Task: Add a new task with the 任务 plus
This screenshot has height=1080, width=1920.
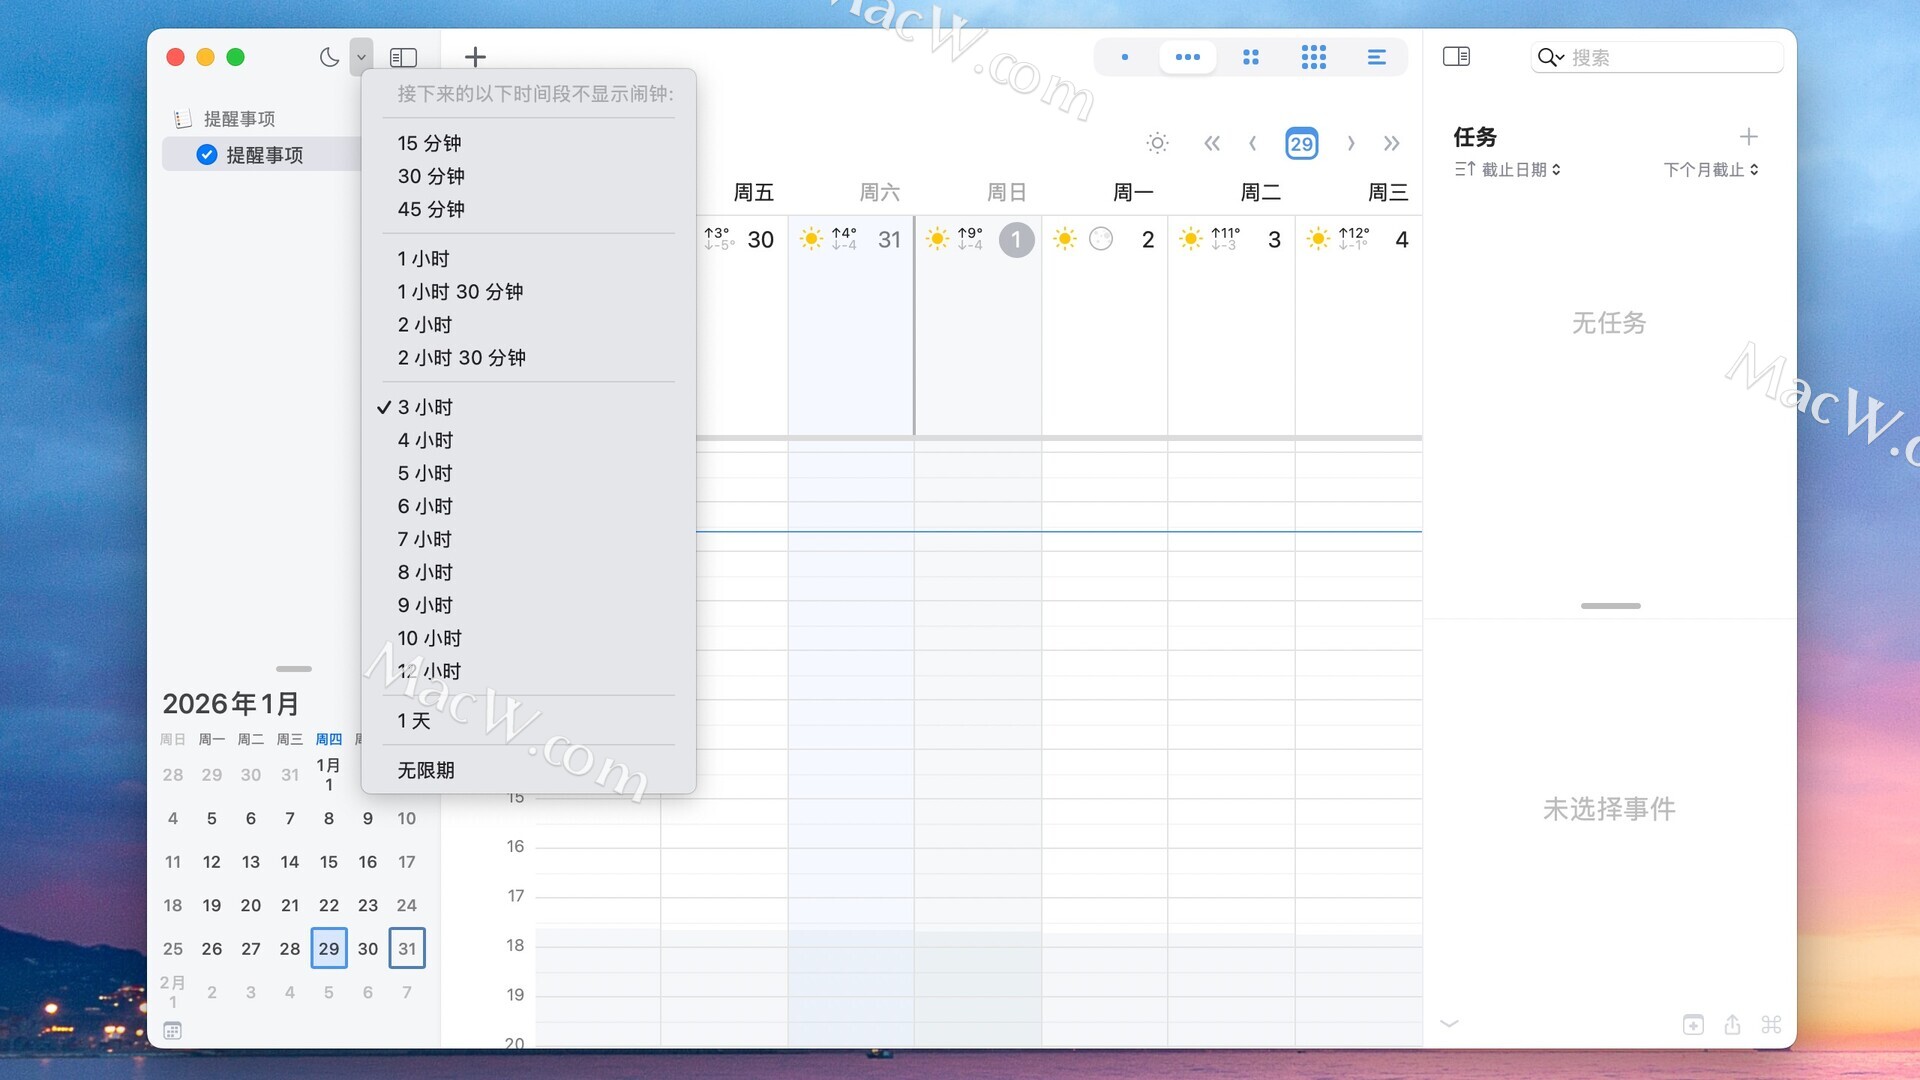Action: point(1748,137)
